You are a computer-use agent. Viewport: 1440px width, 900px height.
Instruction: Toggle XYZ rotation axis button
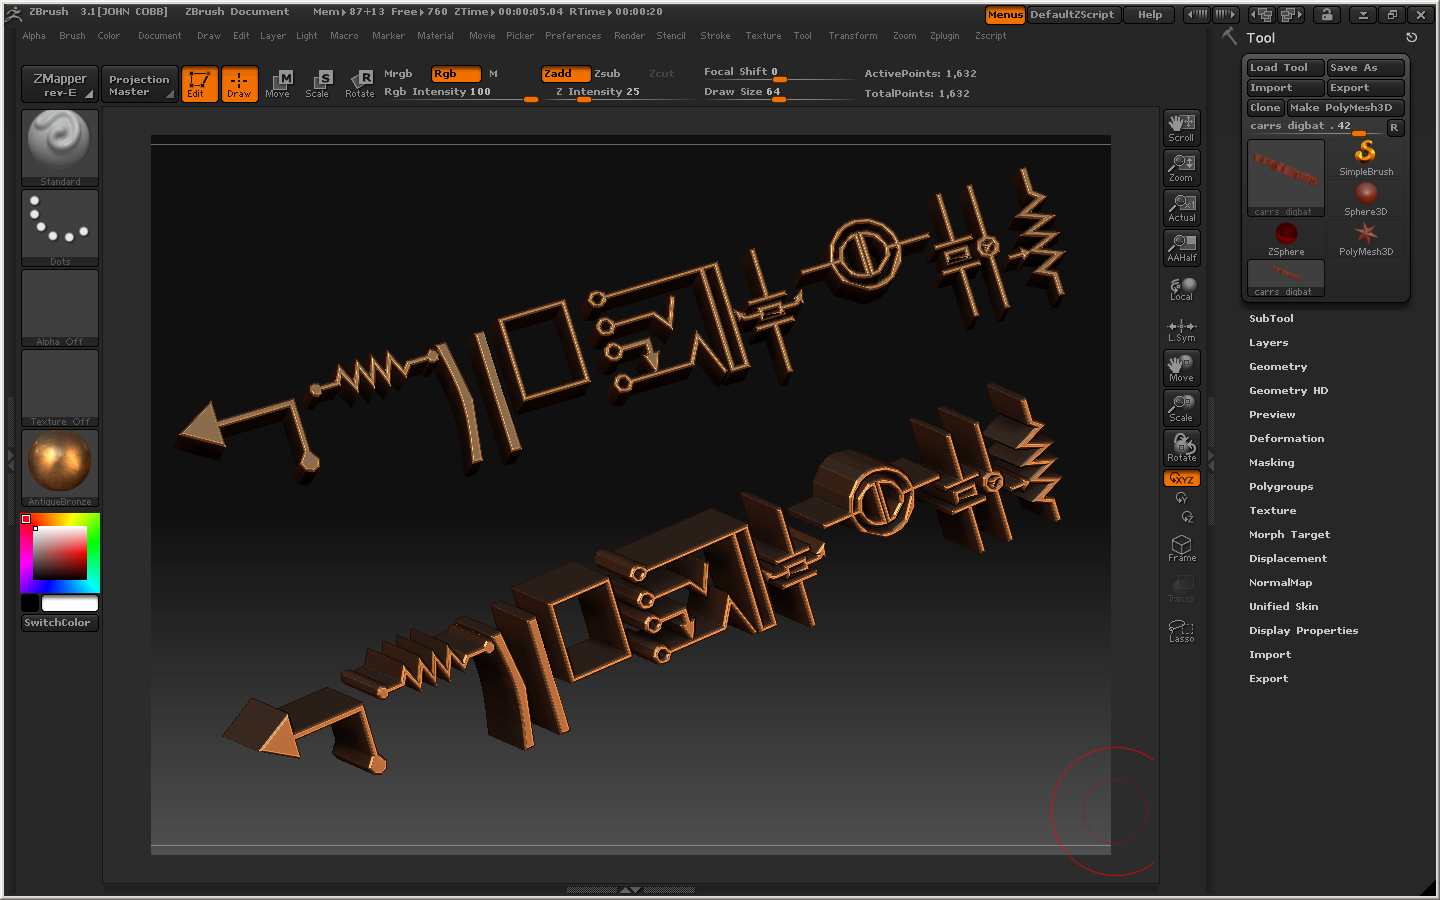[x=1182, y=479]
